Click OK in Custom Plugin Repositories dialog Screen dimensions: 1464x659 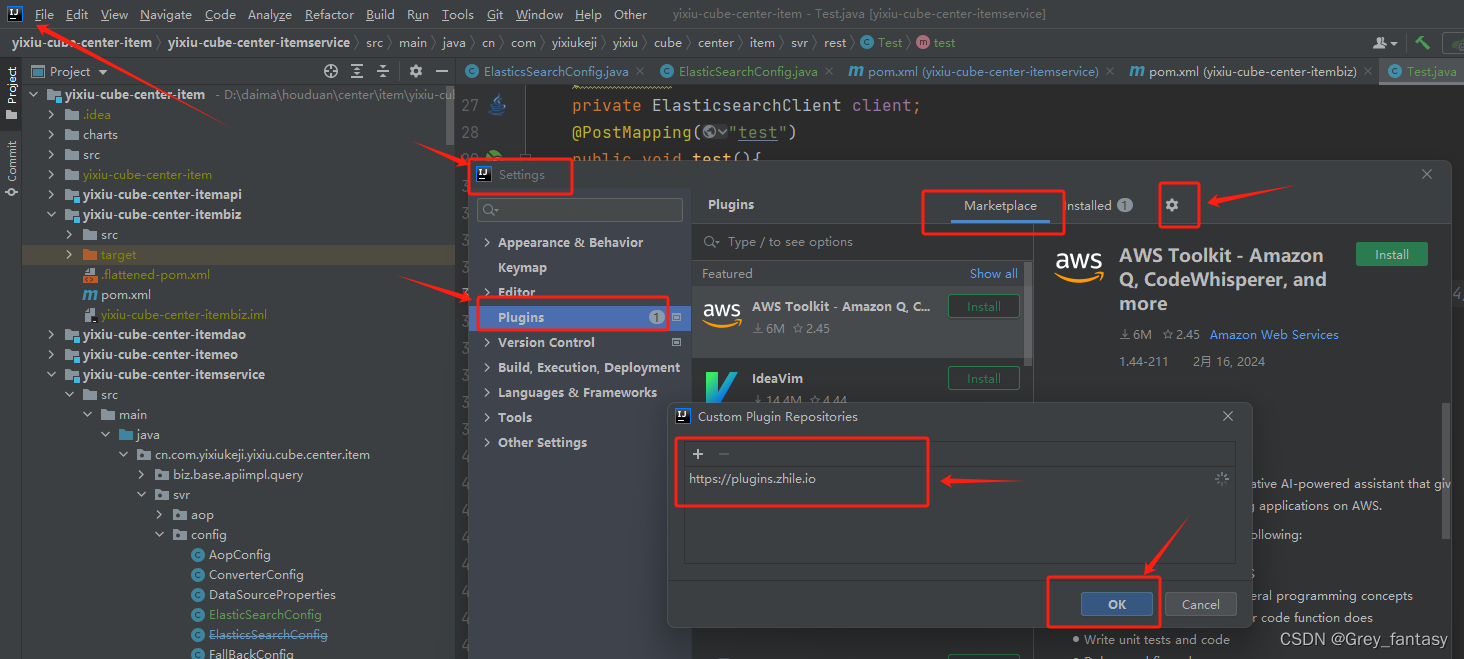coord(1117,604)
